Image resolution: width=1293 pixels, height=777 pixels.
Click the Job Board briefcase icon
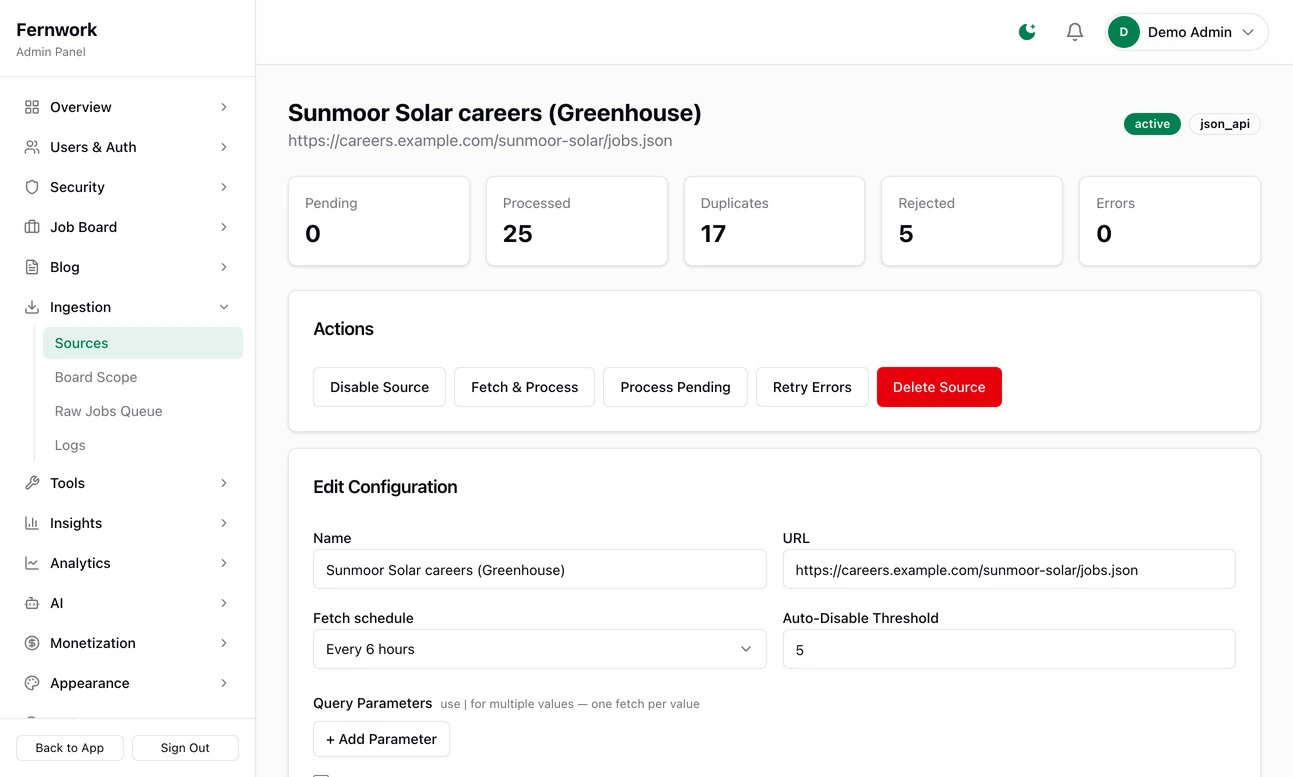(x=32, y=227)
